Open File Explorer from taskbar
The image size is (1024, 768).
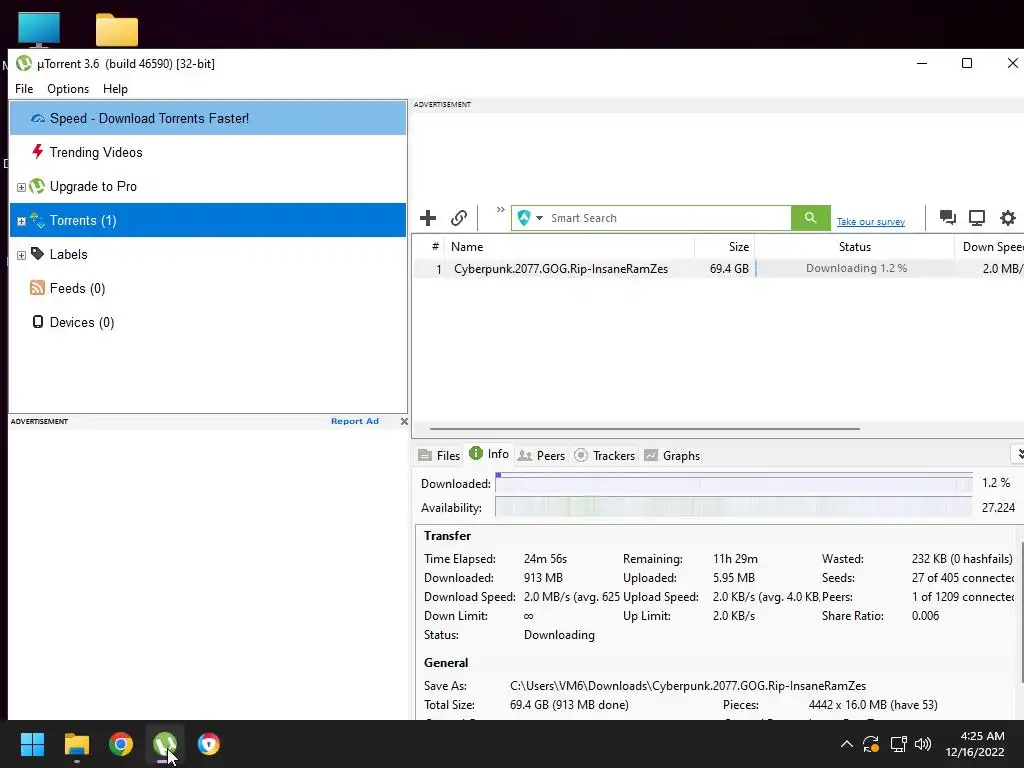[x=76, y=744]
